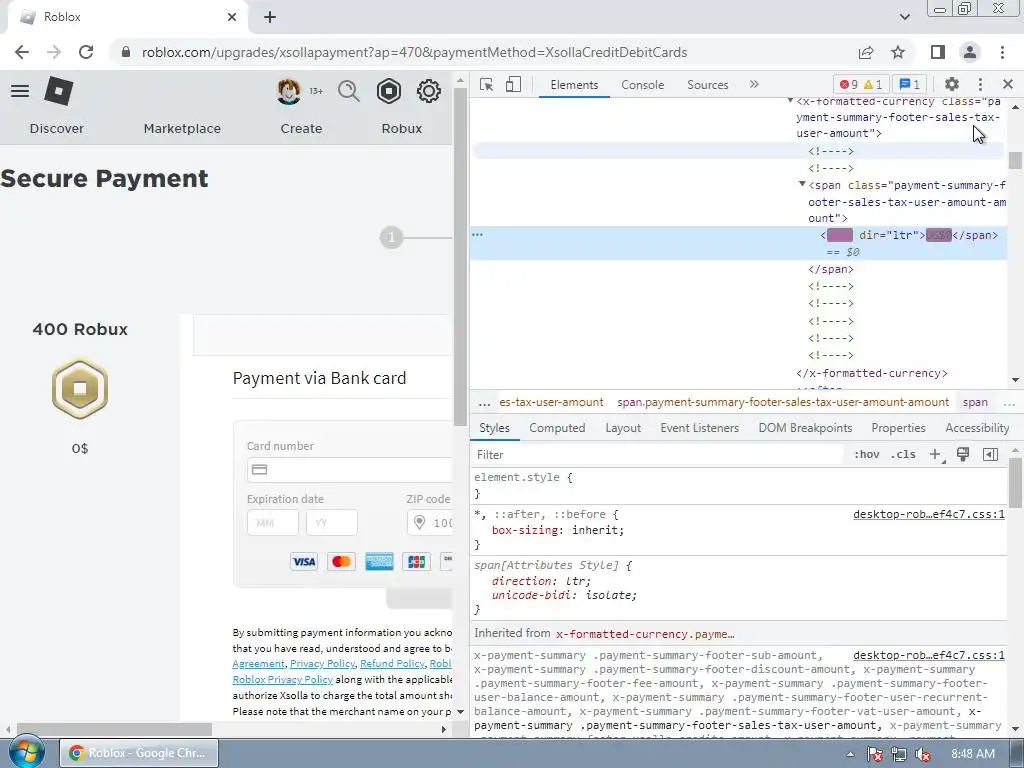Click the search magnifier icon in Roblox header
This screenshot has width=1024, height=768.
349,91
